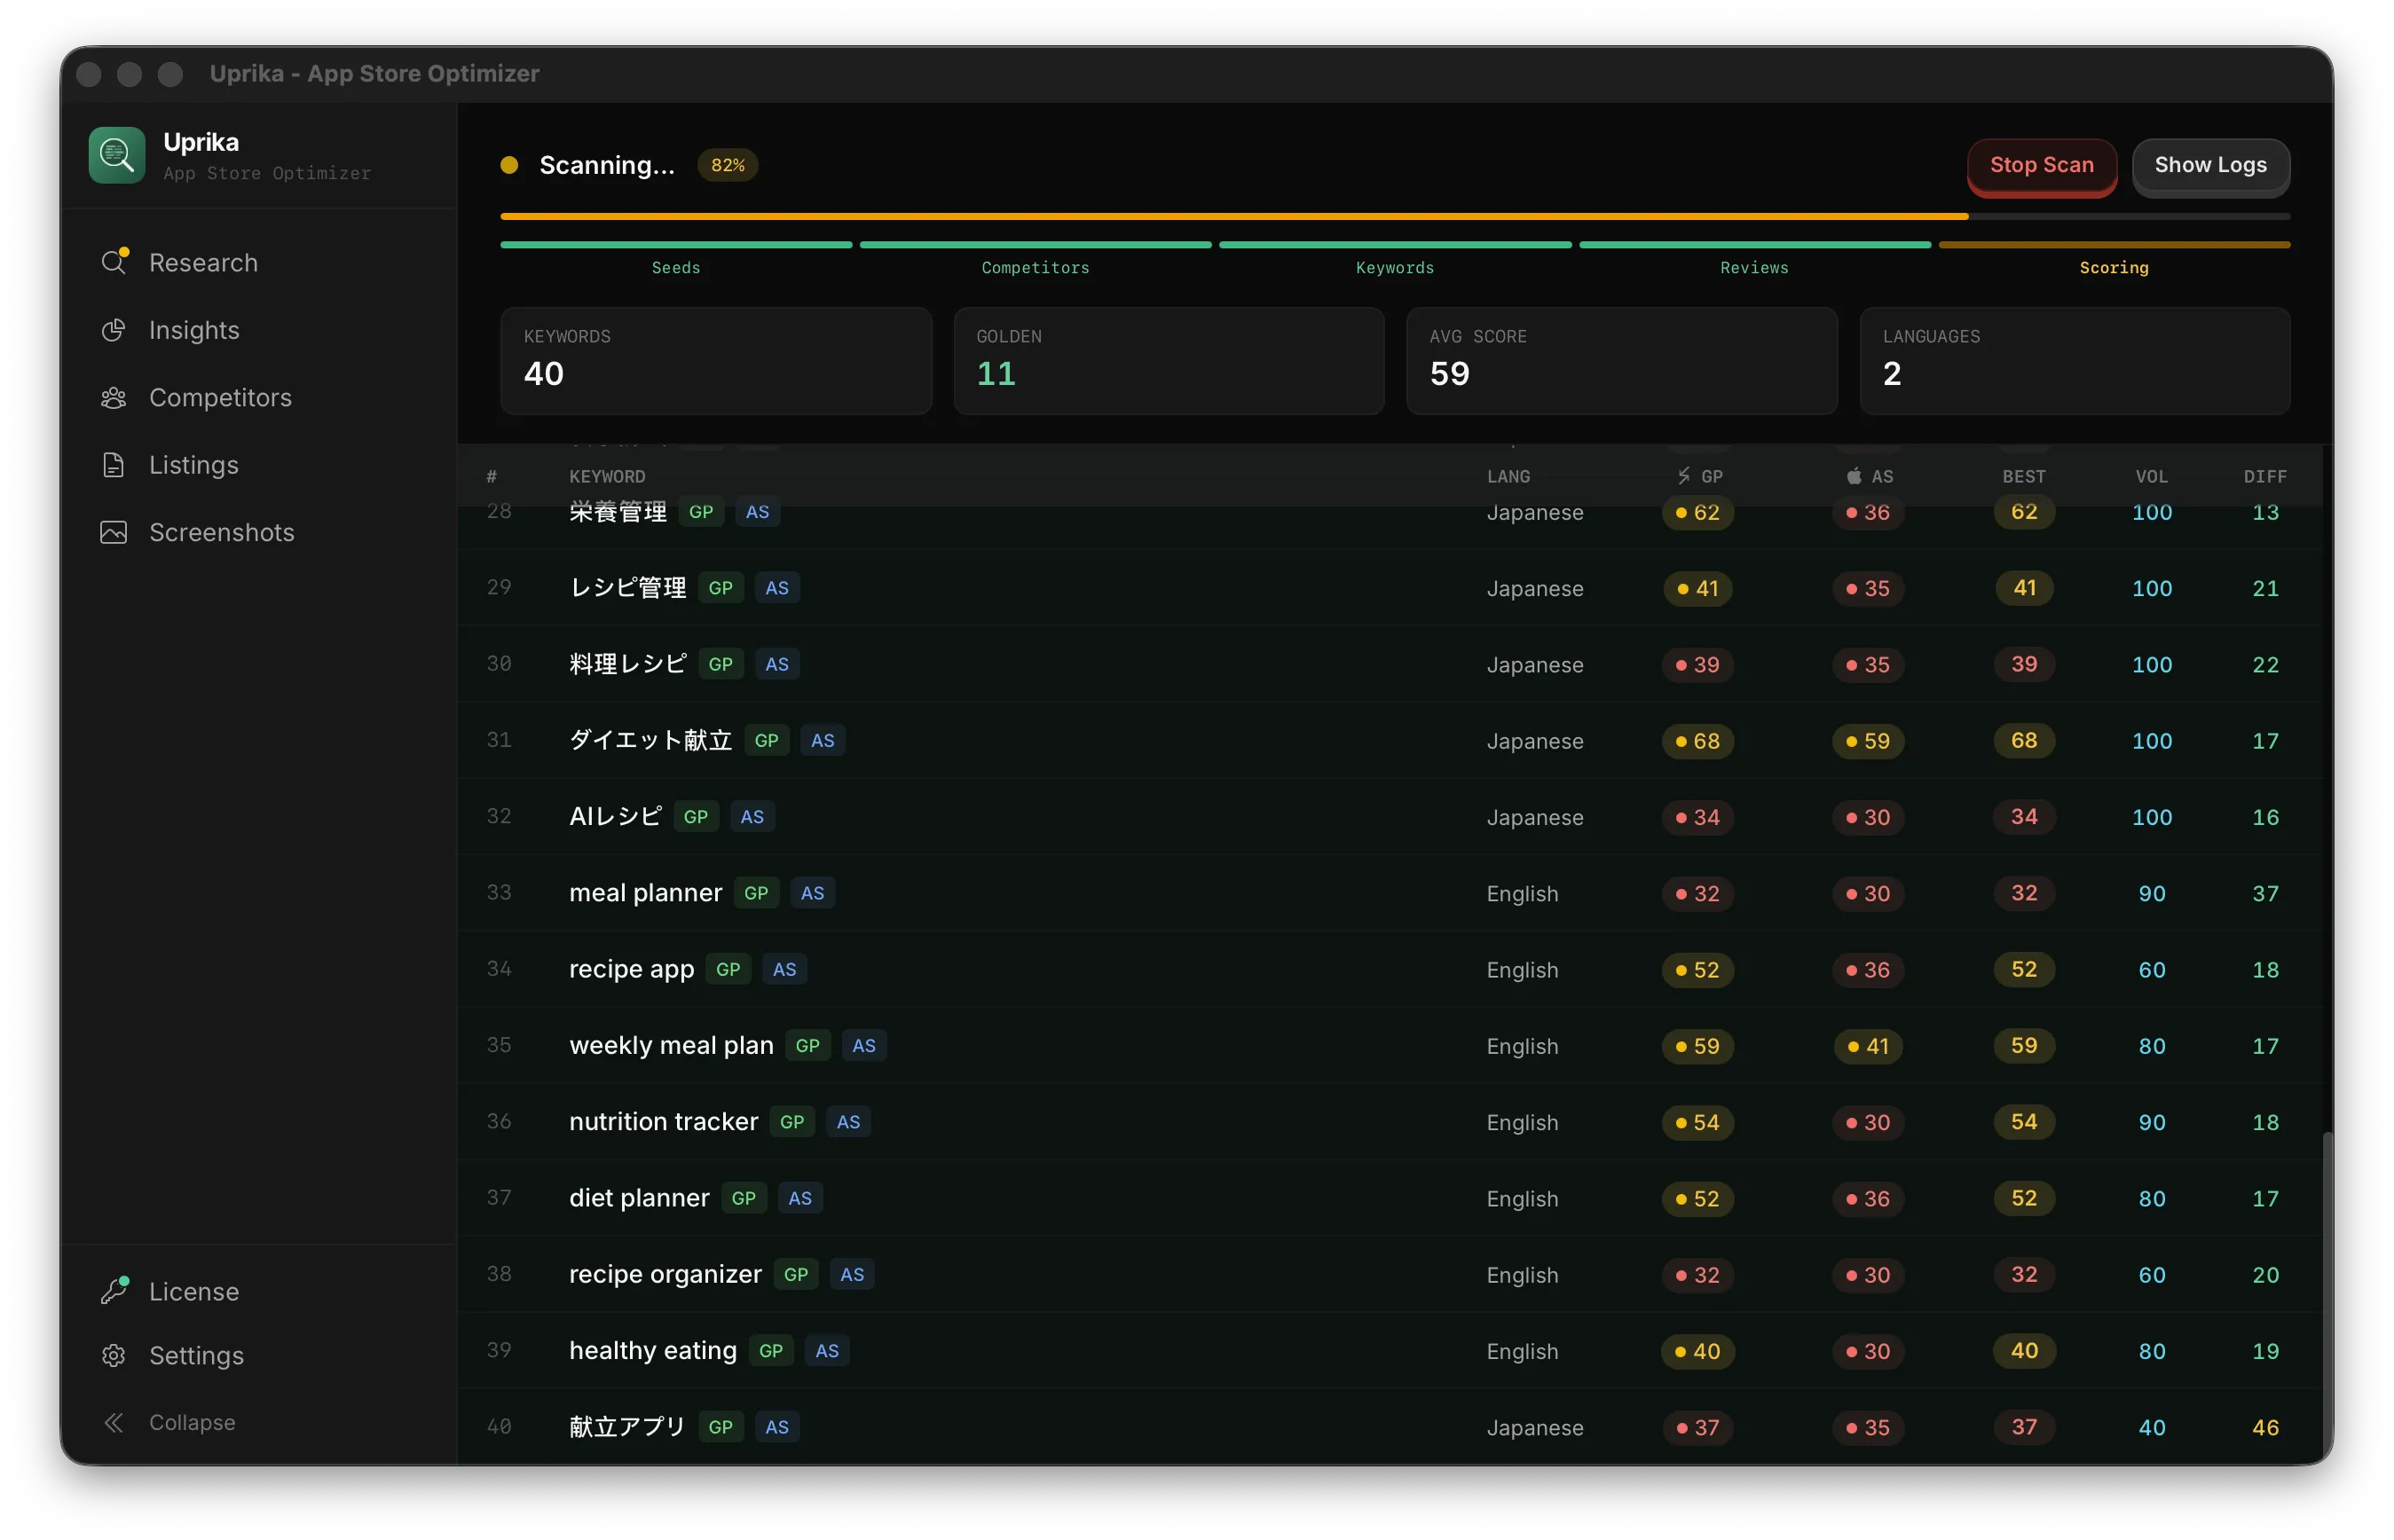
Task: Click the 栄養管理 keyword text
Action: pyautogui.click(x=618, y=512)
